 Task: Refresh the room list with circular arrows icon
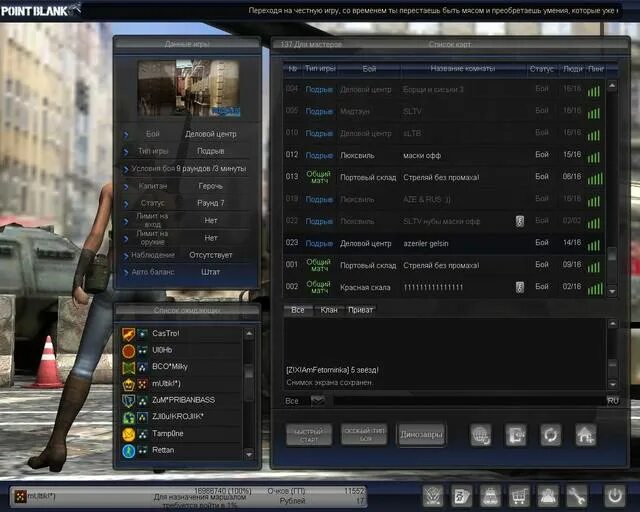click(551, 435)
